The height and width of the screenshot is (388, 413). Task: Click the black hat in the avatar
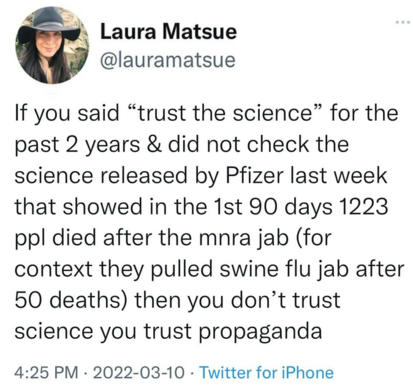(49, 26)
